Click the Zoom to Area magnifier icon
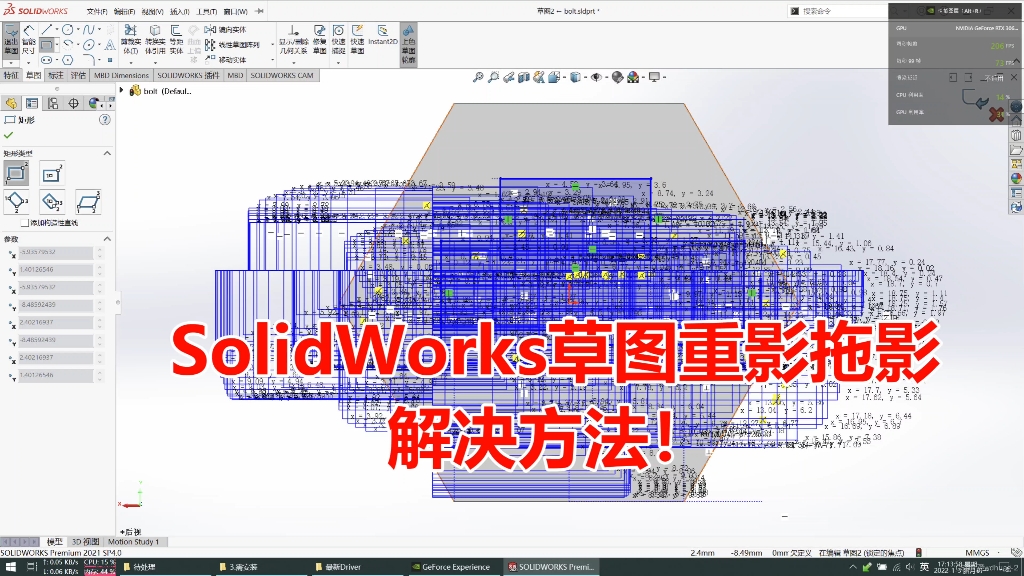Image resolution: width=1024 pixels, height=576 pixels. point(493,77)
